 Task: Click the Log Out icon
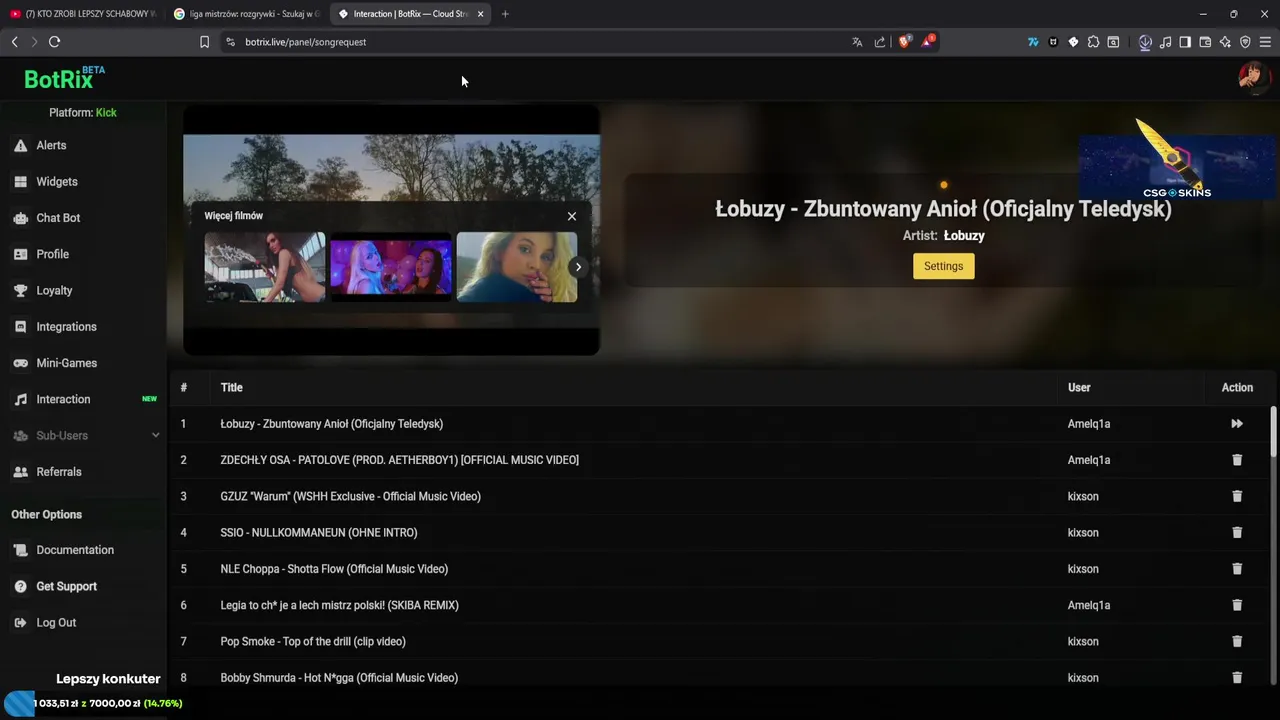click(x=20, y=622)
